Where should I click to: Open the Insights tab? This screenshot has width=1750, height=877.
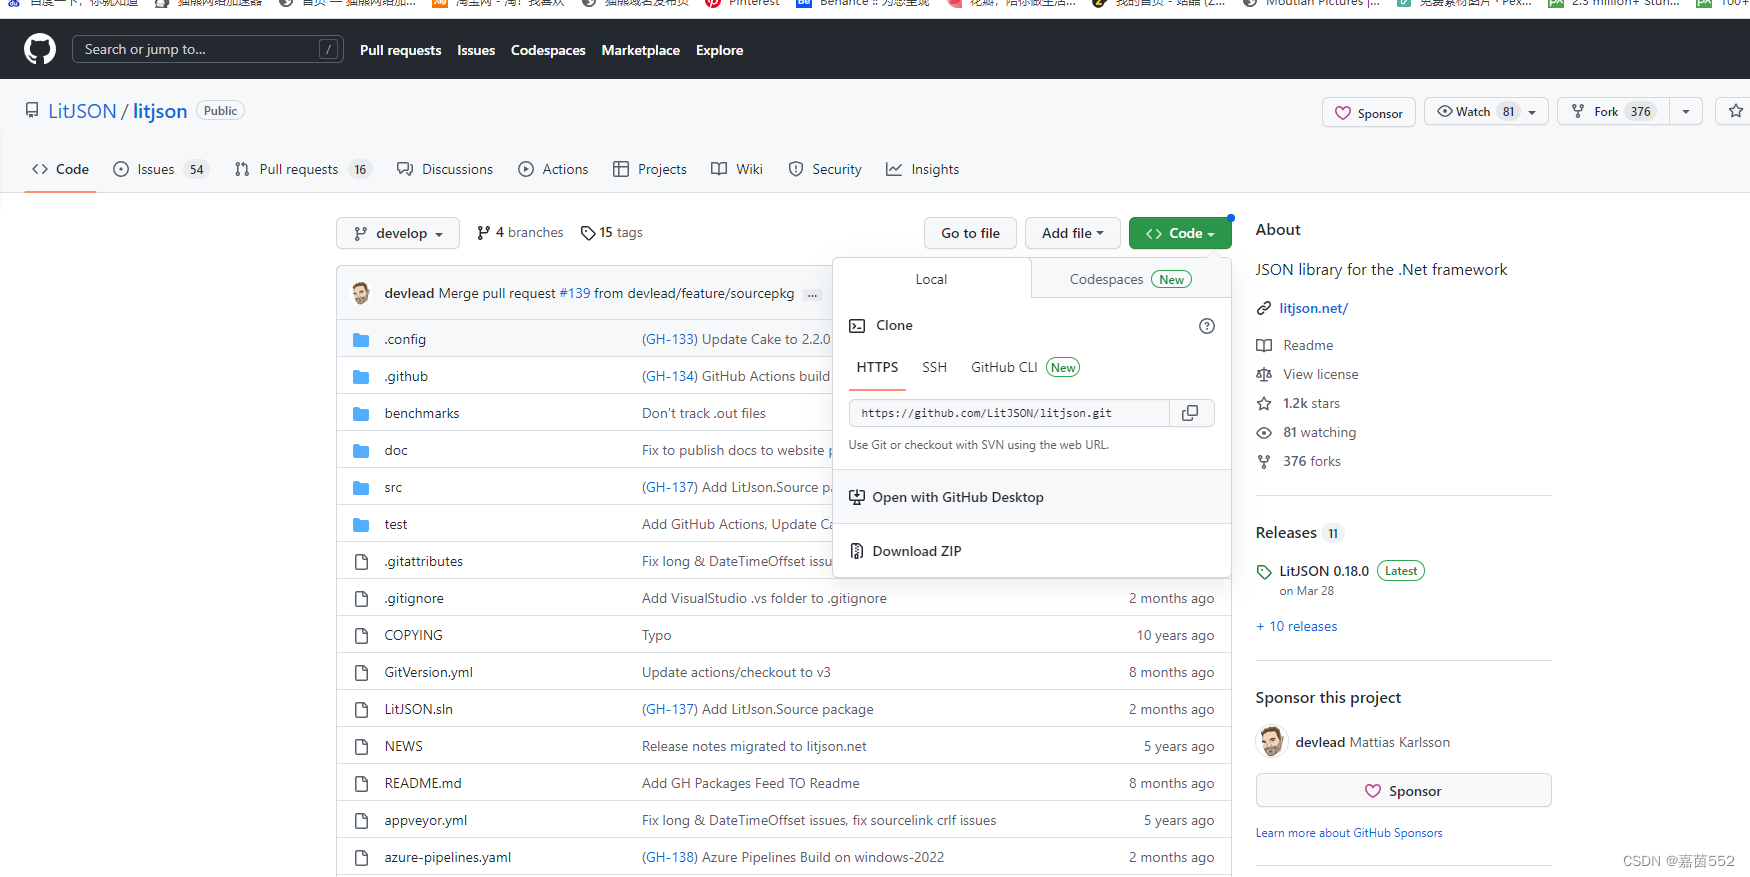[923, 169]
